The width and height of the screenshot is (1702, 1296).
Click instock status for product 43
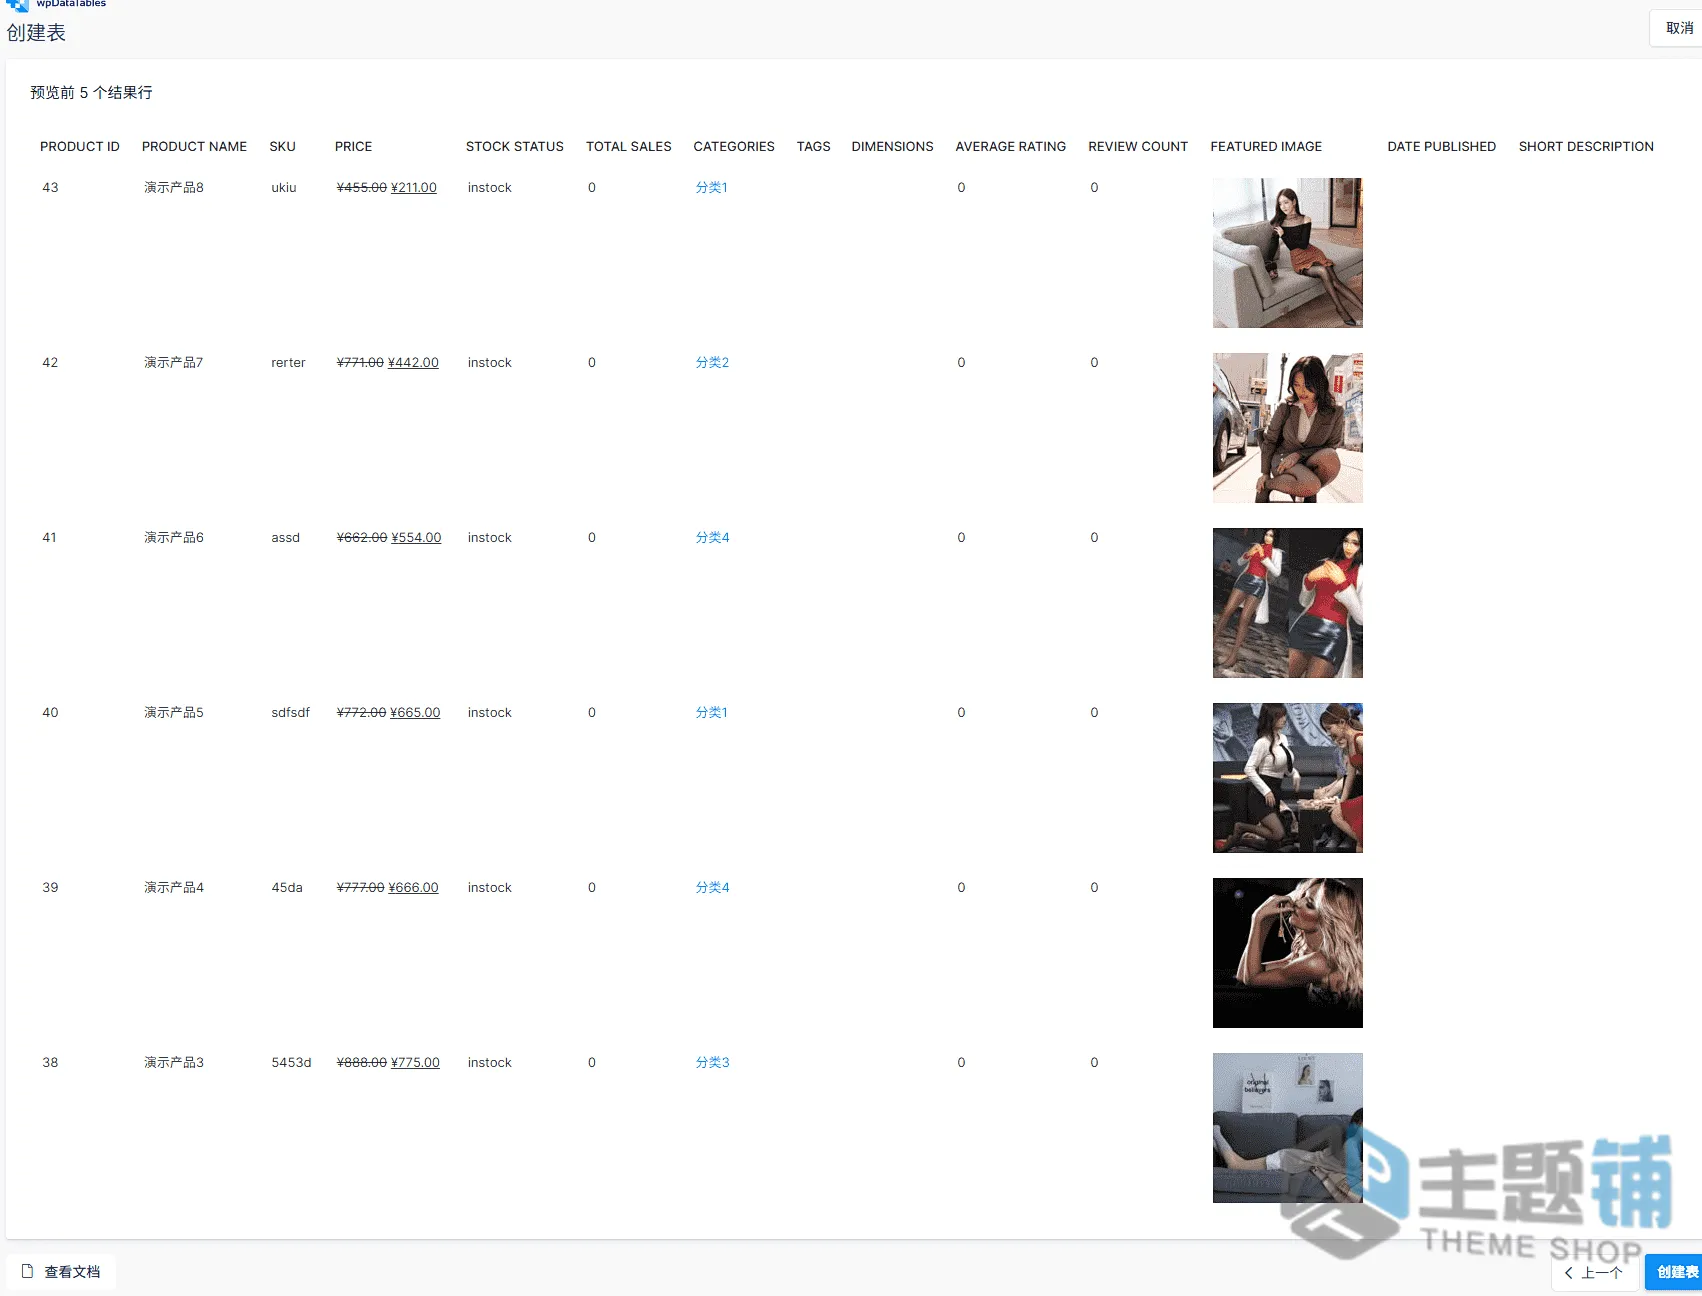(x=489, y=187)
